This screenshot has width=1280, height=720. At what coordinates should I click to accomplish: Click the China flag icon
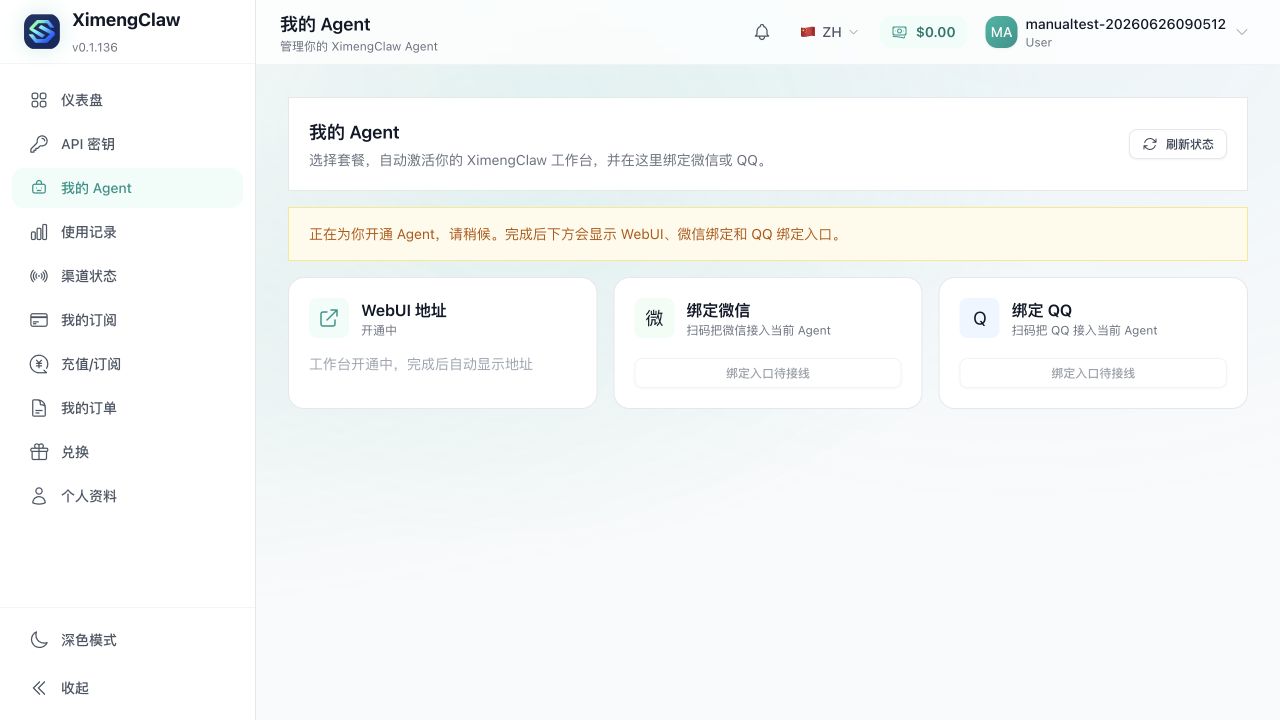click(808, 32)
